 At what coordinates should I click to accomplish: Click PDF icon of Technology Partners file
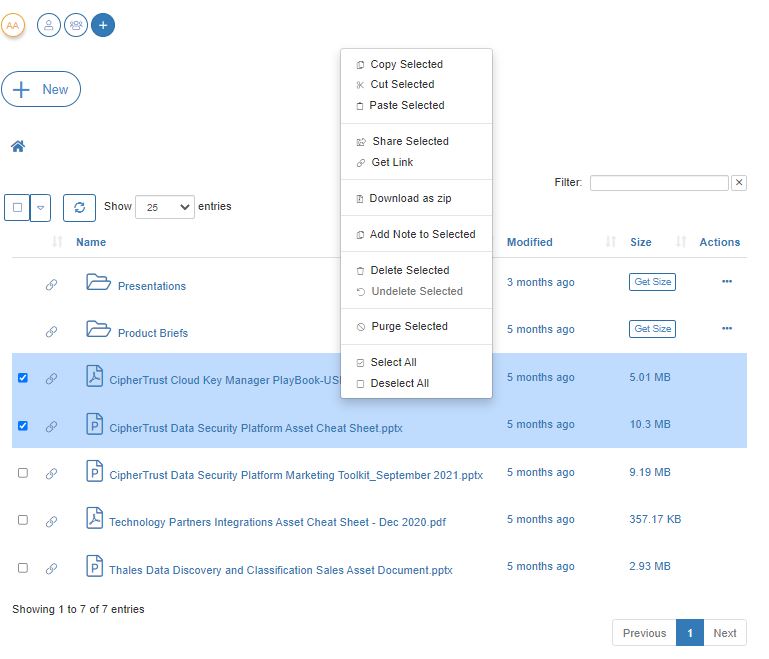pos(95,518)
